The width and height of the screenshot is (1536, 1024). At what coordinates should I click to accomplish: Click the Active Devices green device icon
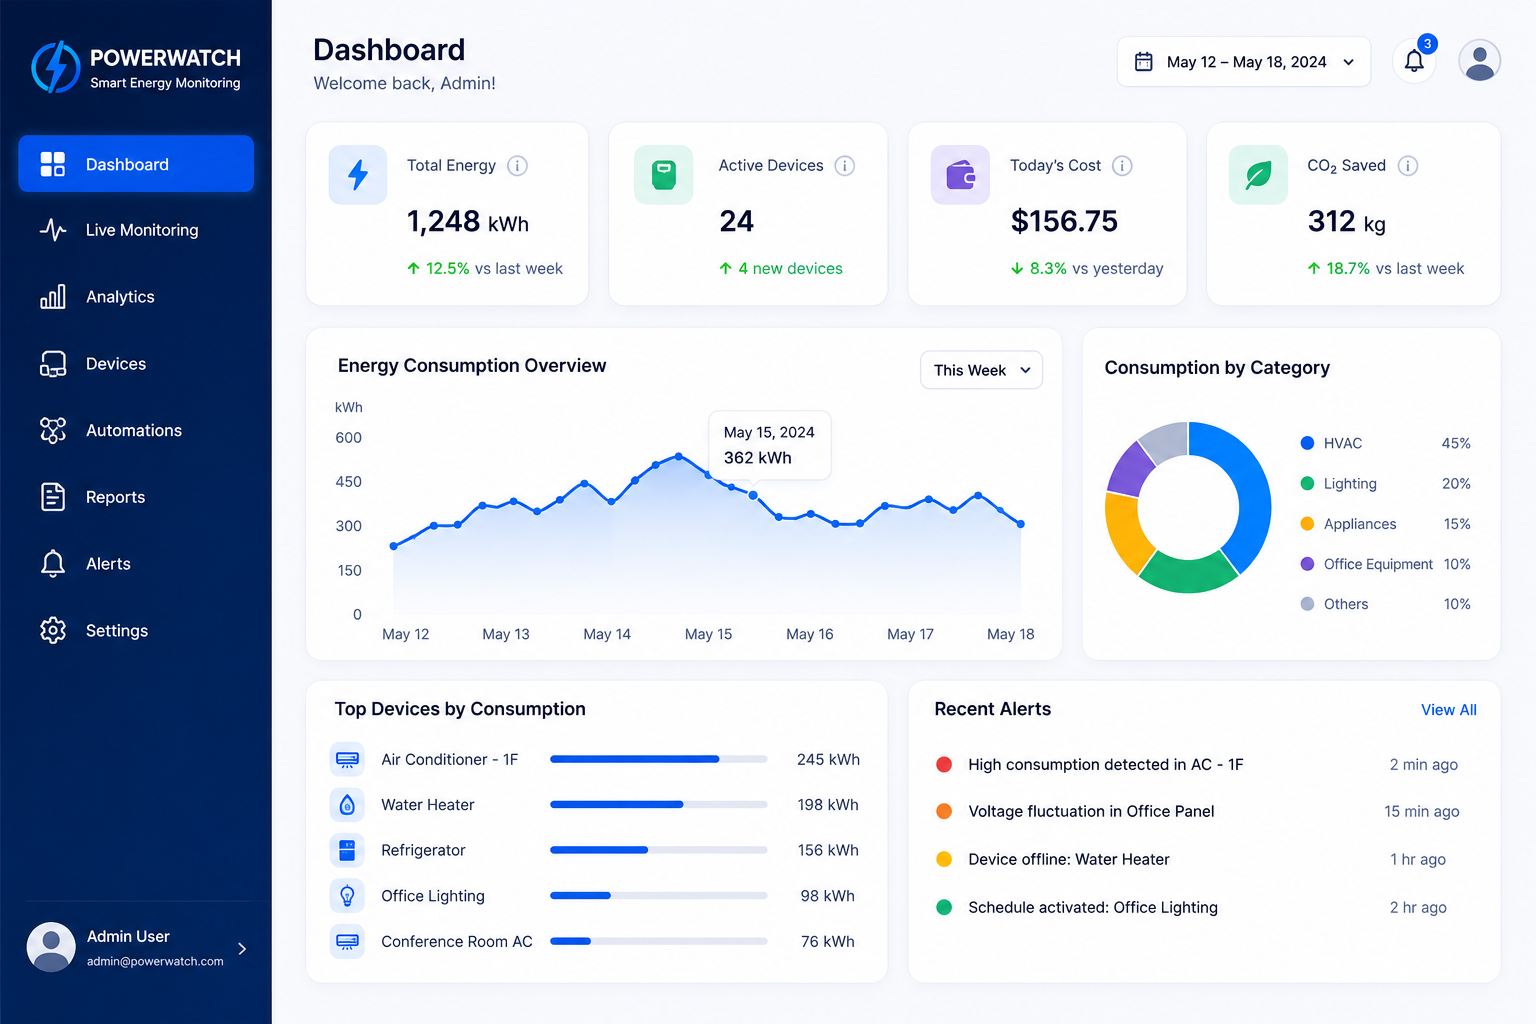pos(663,175)
